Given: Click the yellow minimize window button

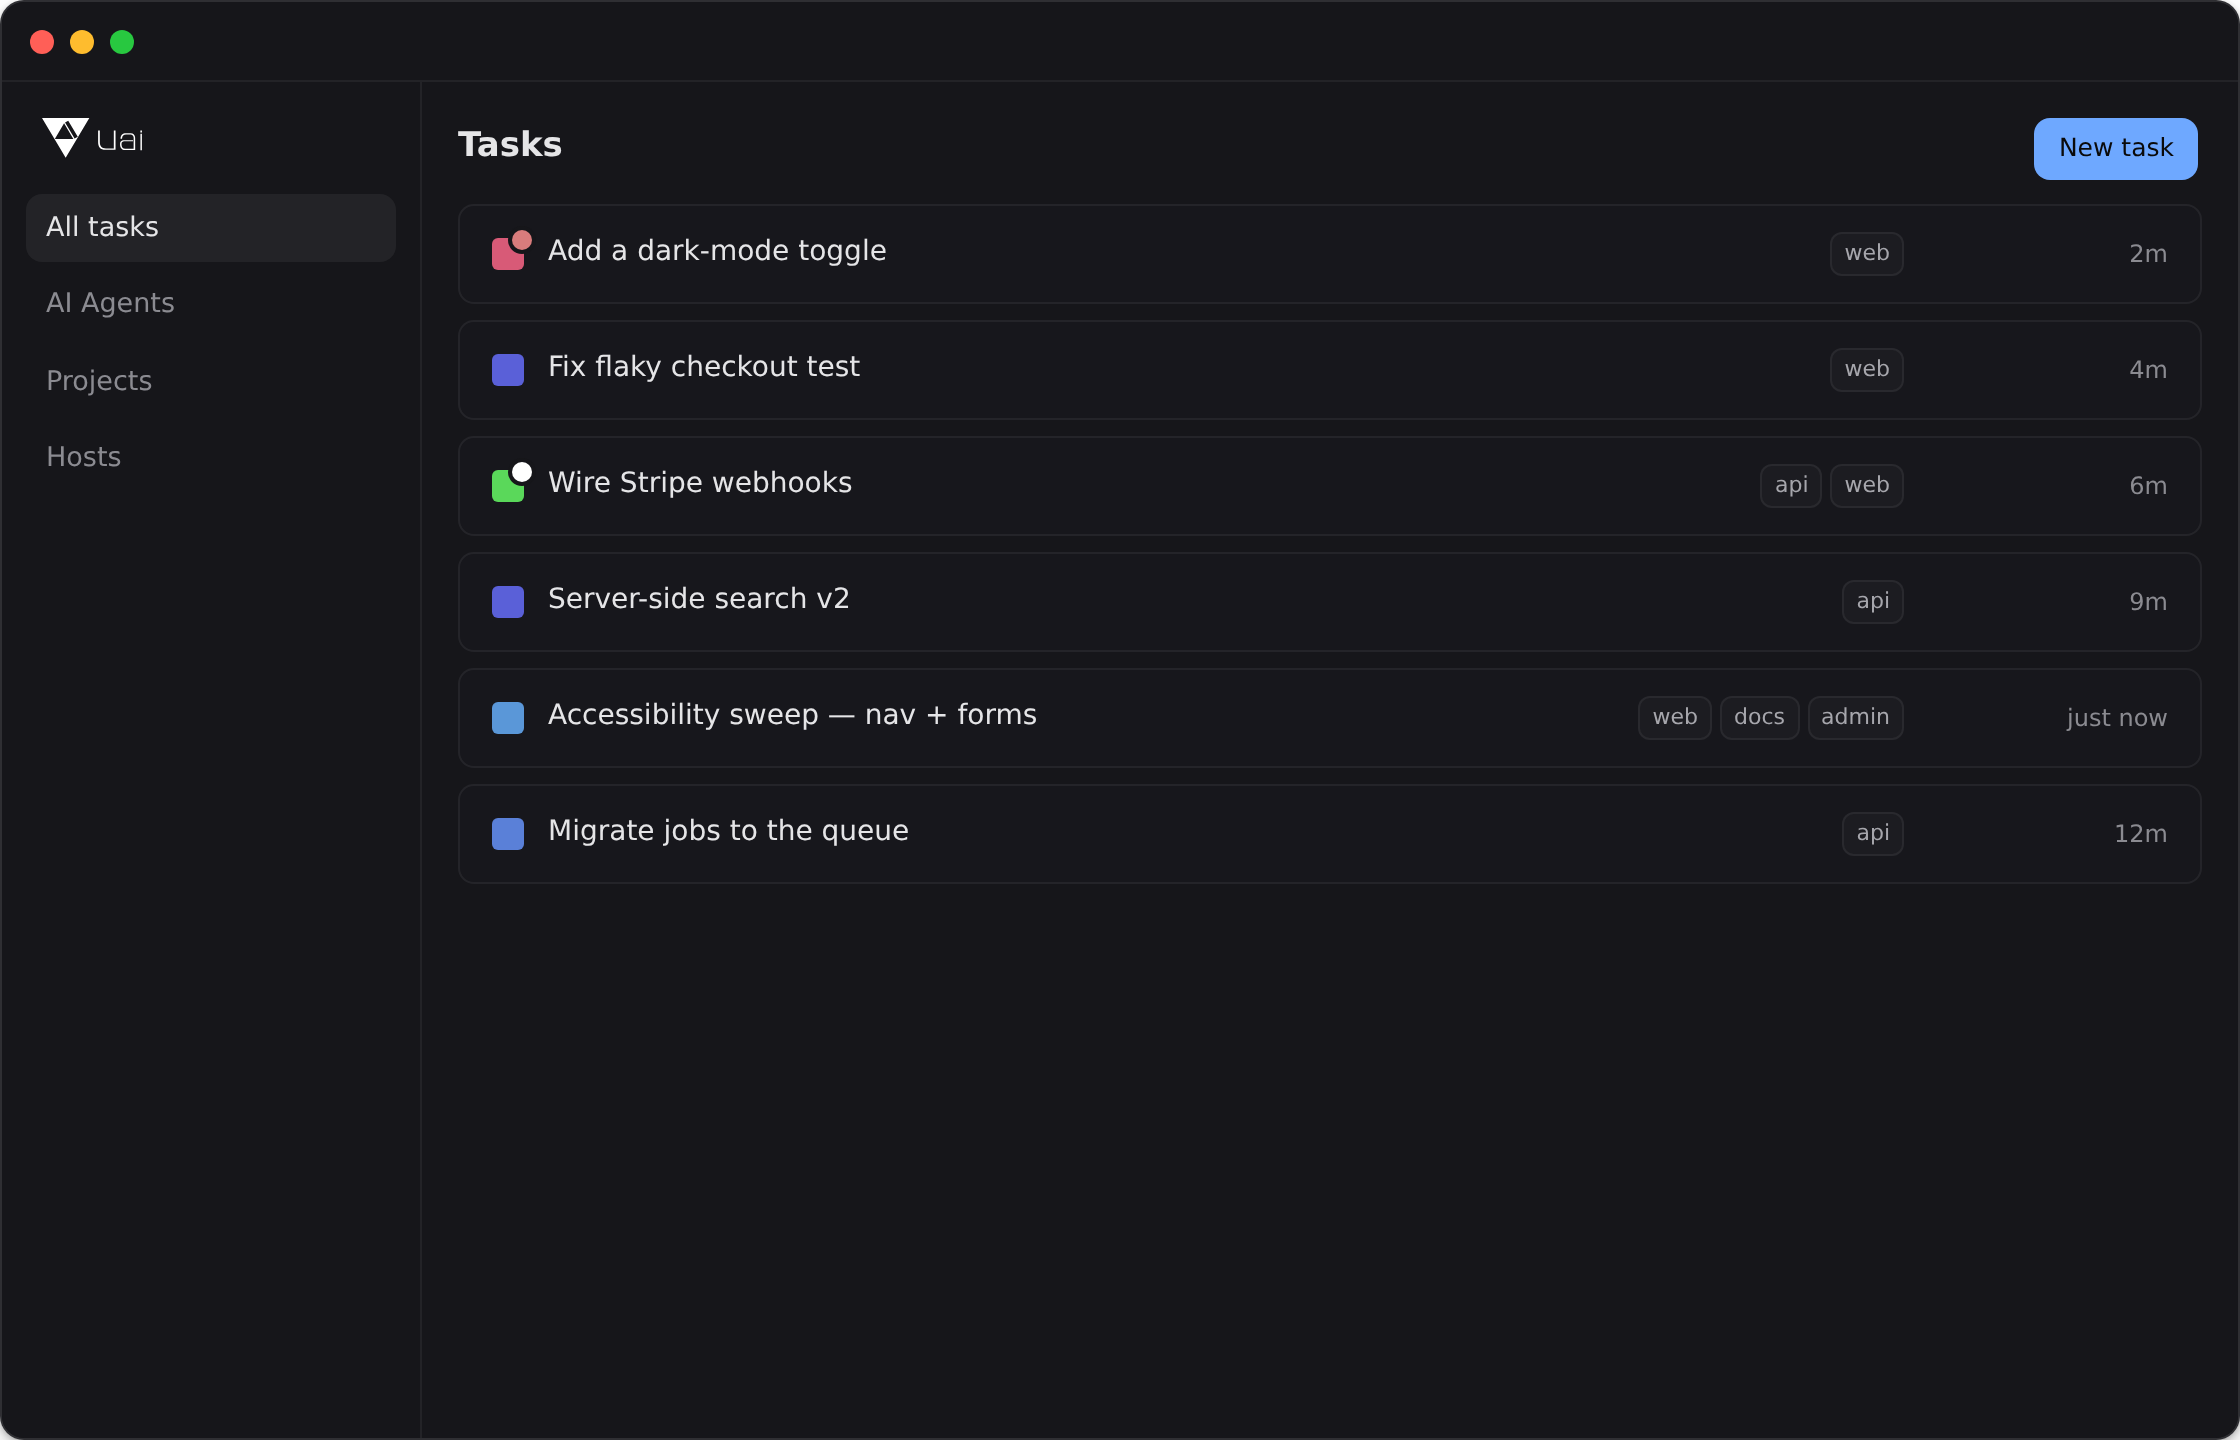Looking at the screenshot, I should pos(82,42).
